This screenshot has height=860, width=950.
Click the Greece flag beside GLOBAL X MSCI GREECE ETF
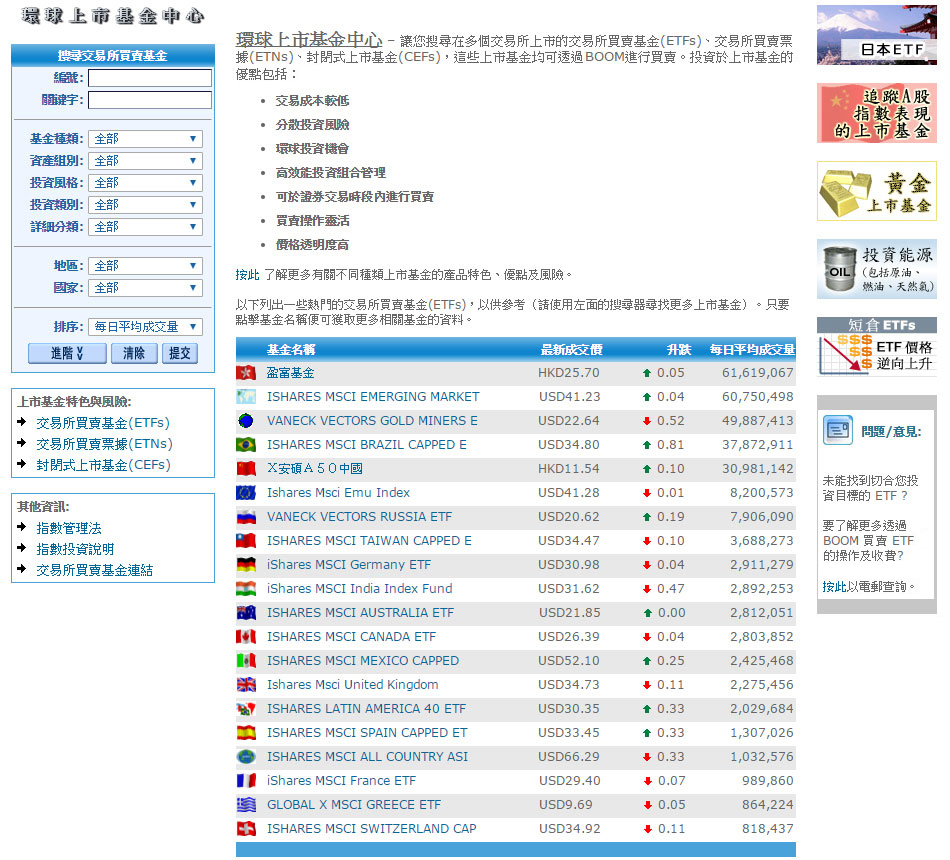[246, 805]
